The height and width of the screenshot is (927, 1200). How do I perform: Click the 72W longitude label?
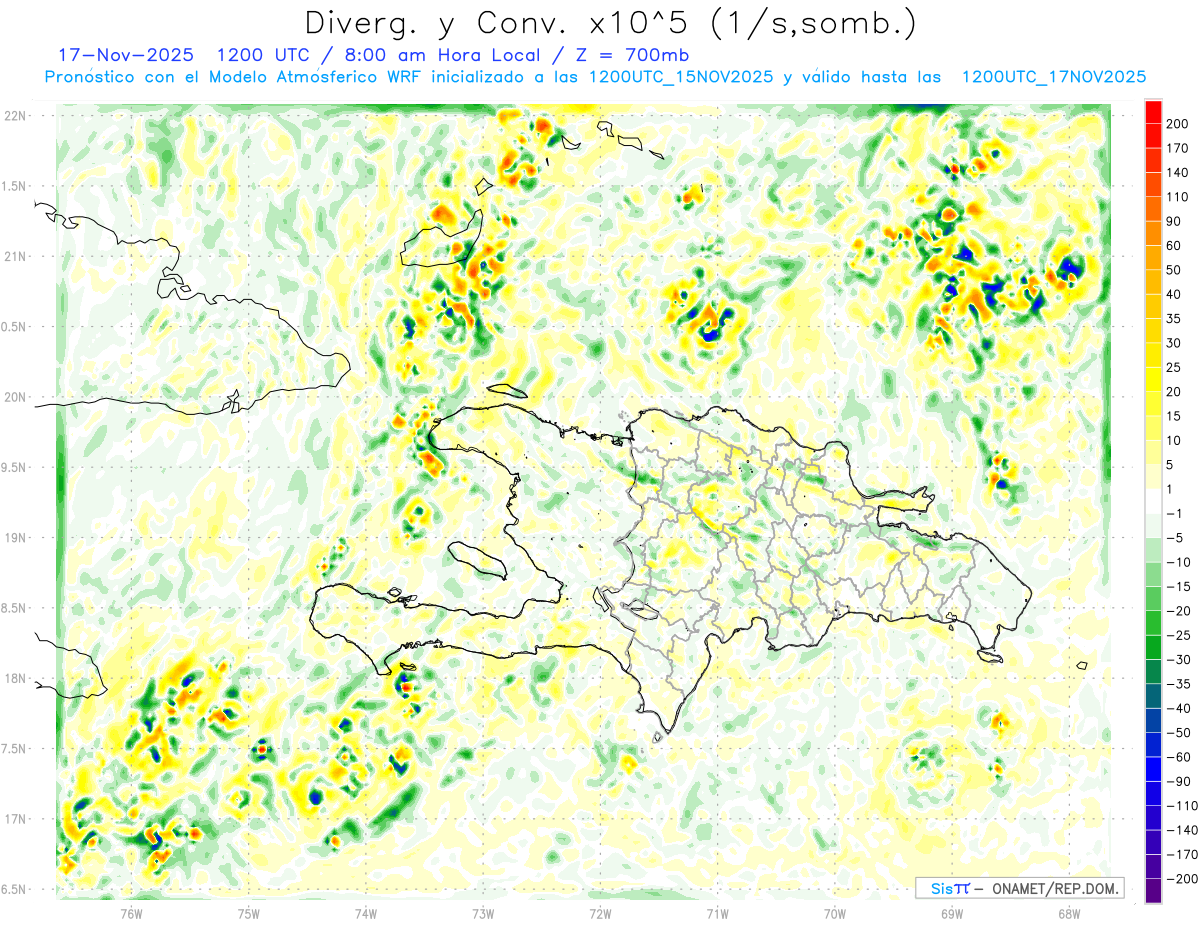click(600, 913)
